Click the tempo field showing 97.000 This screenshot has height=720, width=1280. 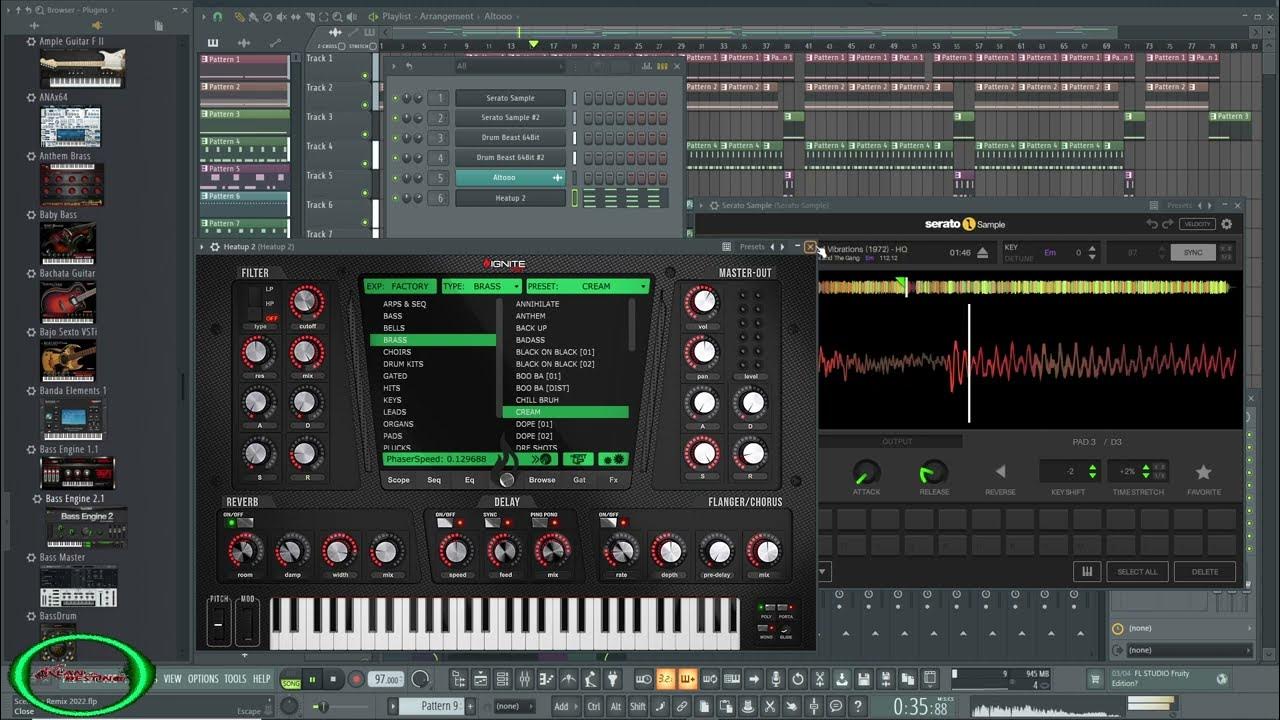pos(387,679)
